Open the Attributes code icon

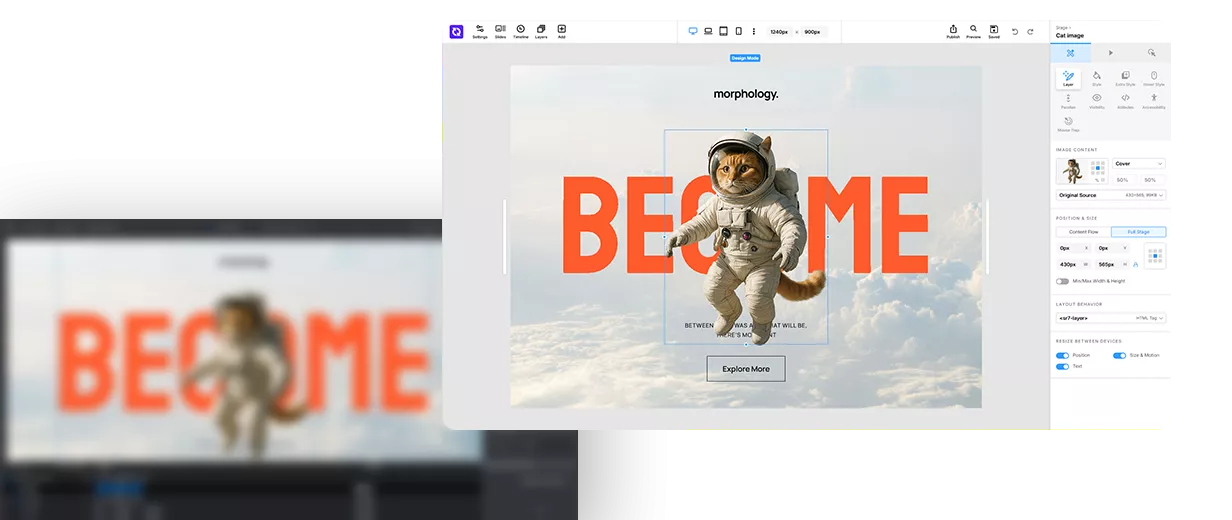(1125, 100)
